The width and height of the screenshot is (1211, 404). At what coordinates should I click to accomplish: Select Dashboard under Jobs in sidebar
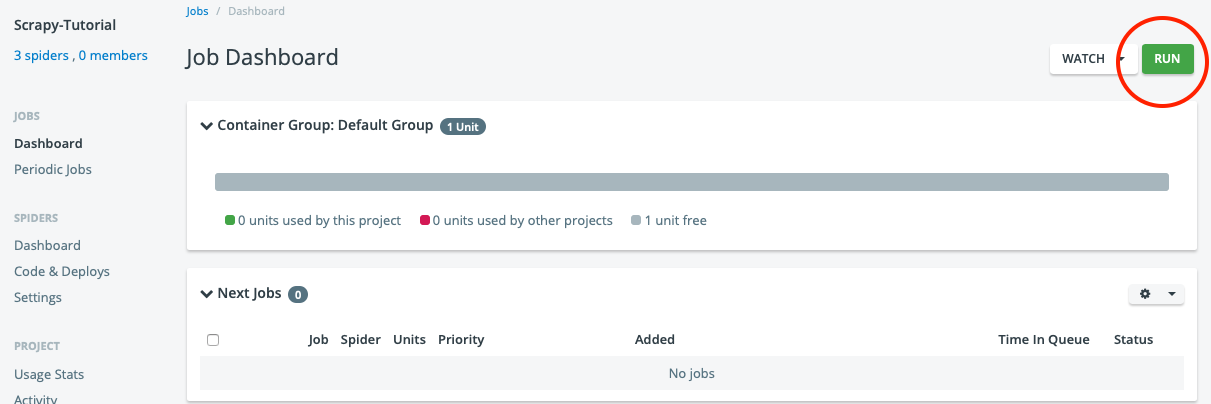point(48,144)
